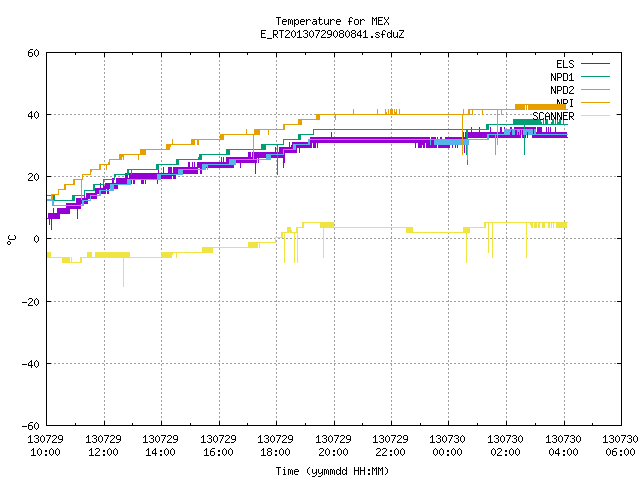Click the x-axis tick label 130729 14:00
The image size is (640, 480).
tap(160, 446)
